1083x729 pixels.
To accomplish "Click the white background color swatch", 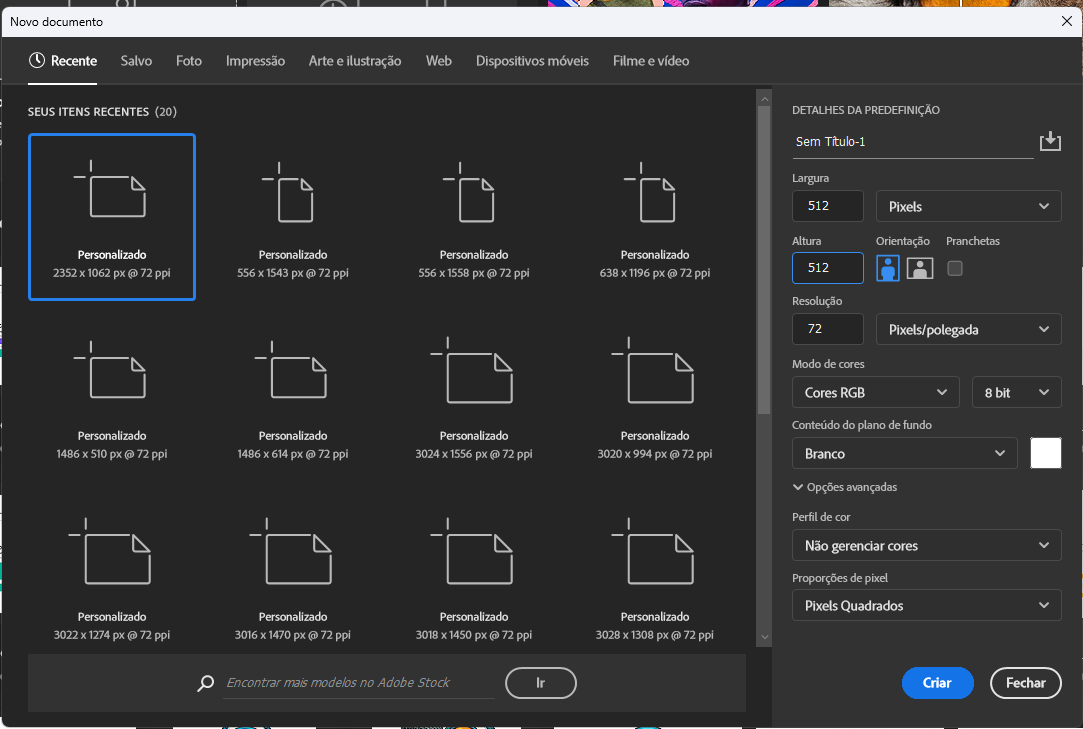I will click(x=1045, y=453).
